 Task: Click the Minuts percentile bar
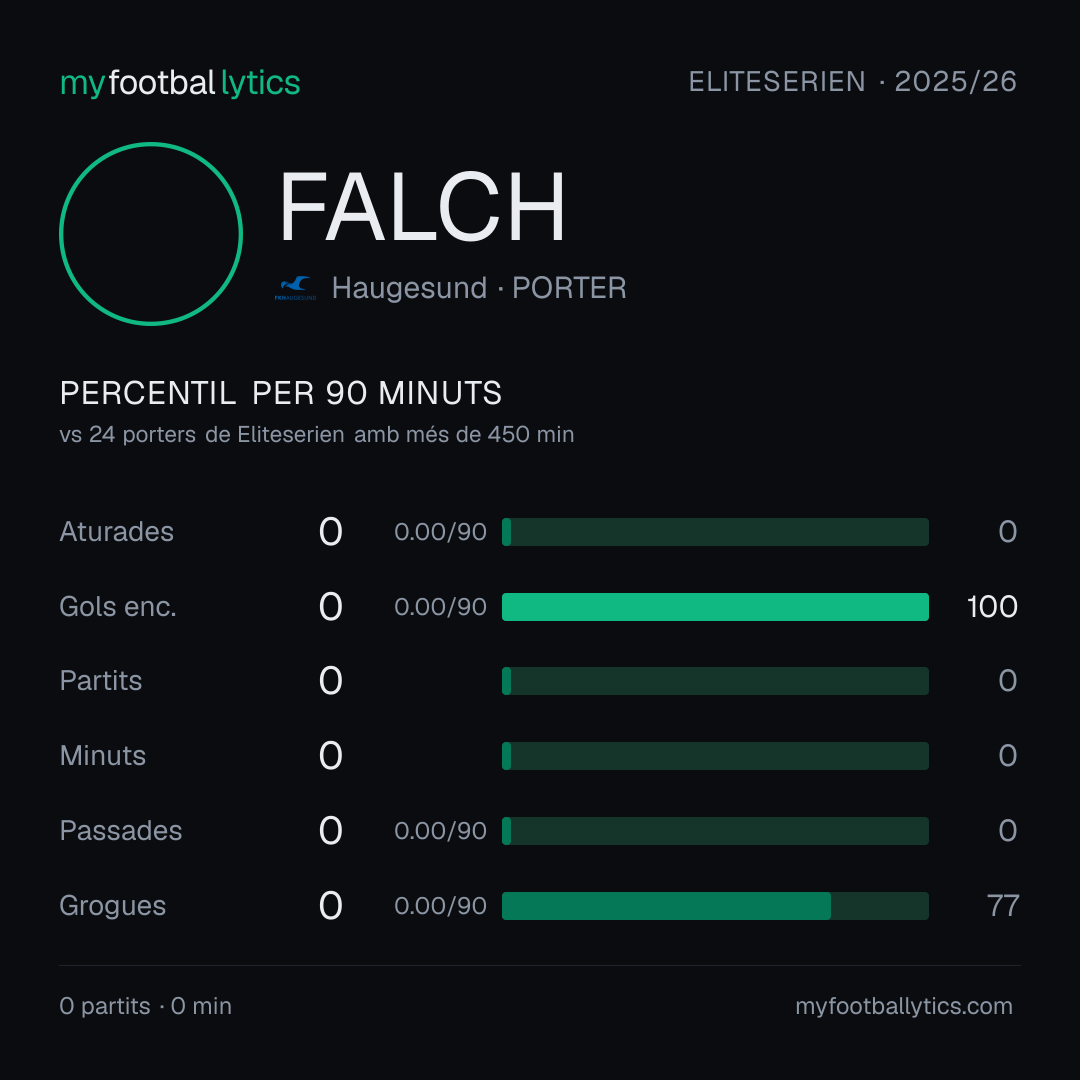tap(715, 756)
